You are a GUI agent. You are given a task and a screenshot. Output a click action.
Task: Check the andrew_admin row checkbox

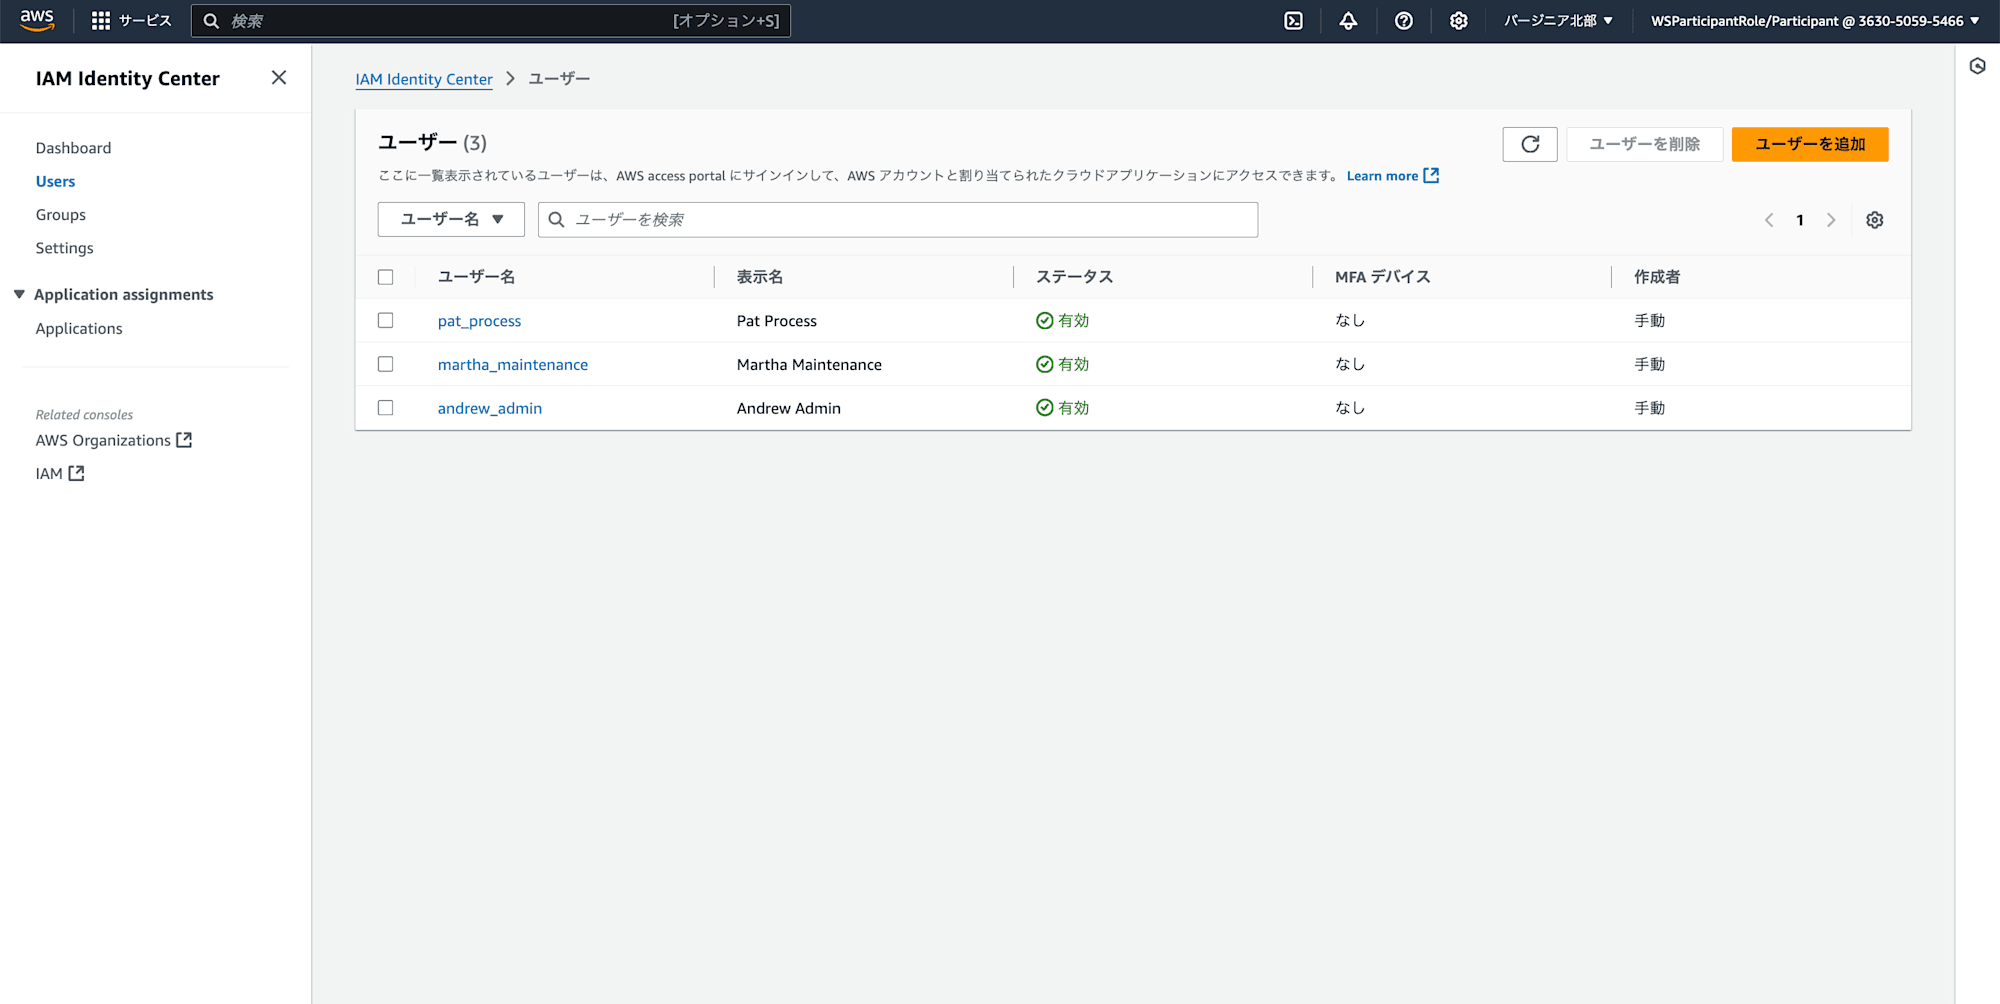click(386, 407)
